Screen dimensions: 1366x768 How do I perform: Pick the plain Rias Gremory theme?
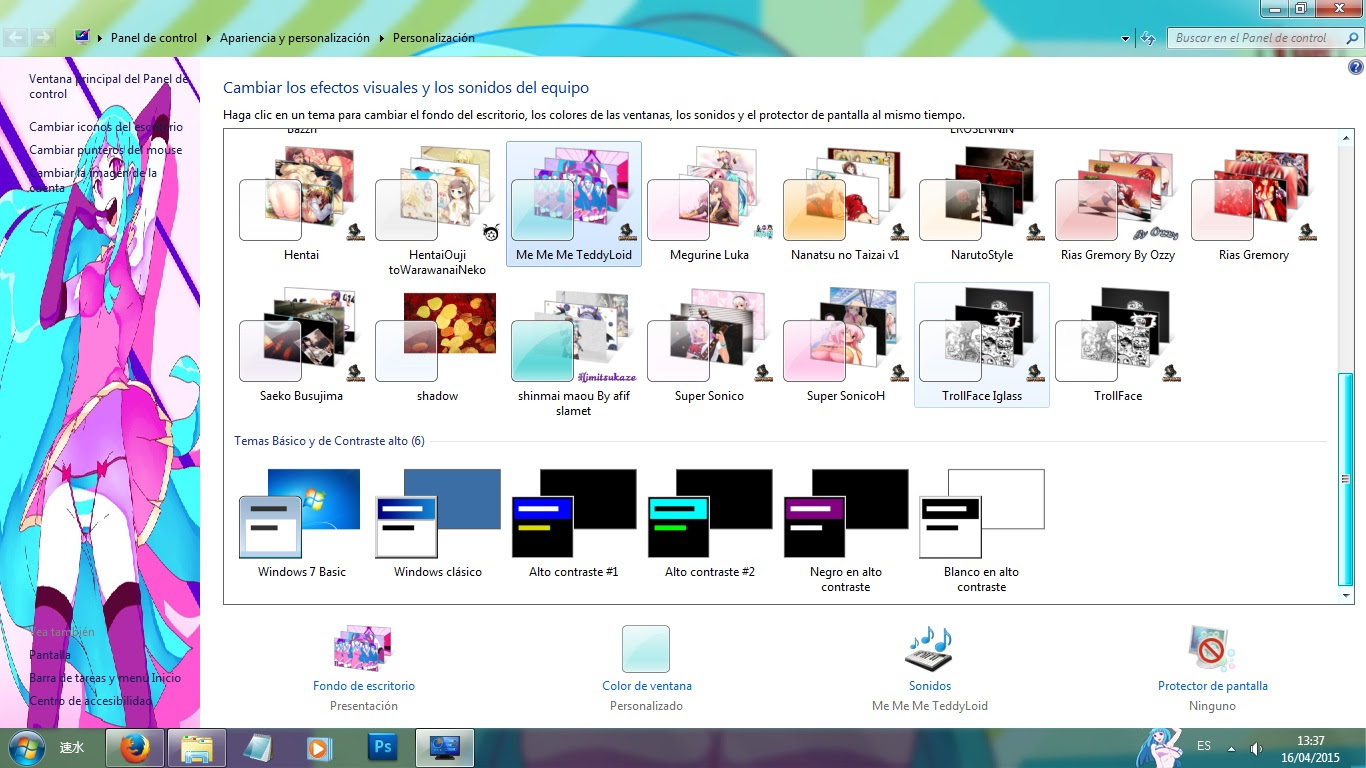(1254, 204)
